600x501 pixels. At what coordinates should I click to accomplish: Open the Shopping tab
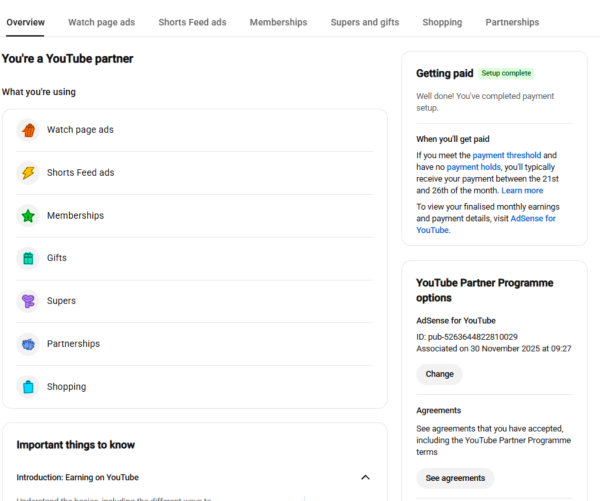click(442, 22)
